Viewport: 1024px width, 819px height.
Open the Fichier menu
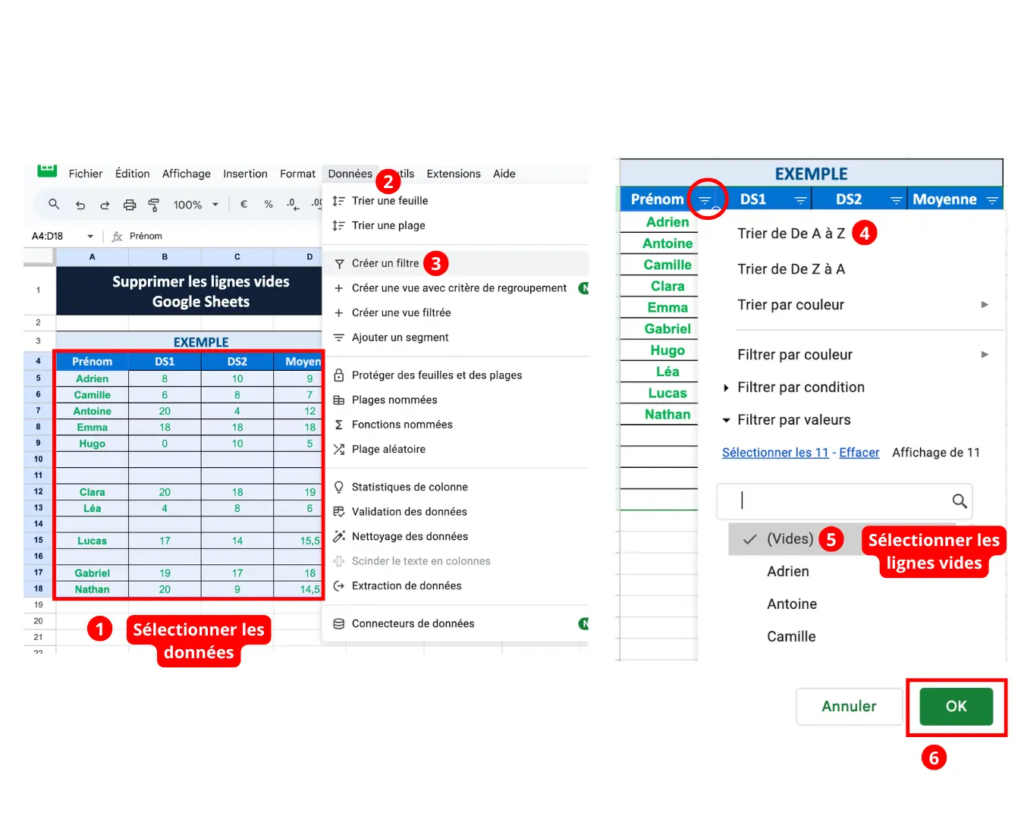pyautogui.click(x=86, y=174)
